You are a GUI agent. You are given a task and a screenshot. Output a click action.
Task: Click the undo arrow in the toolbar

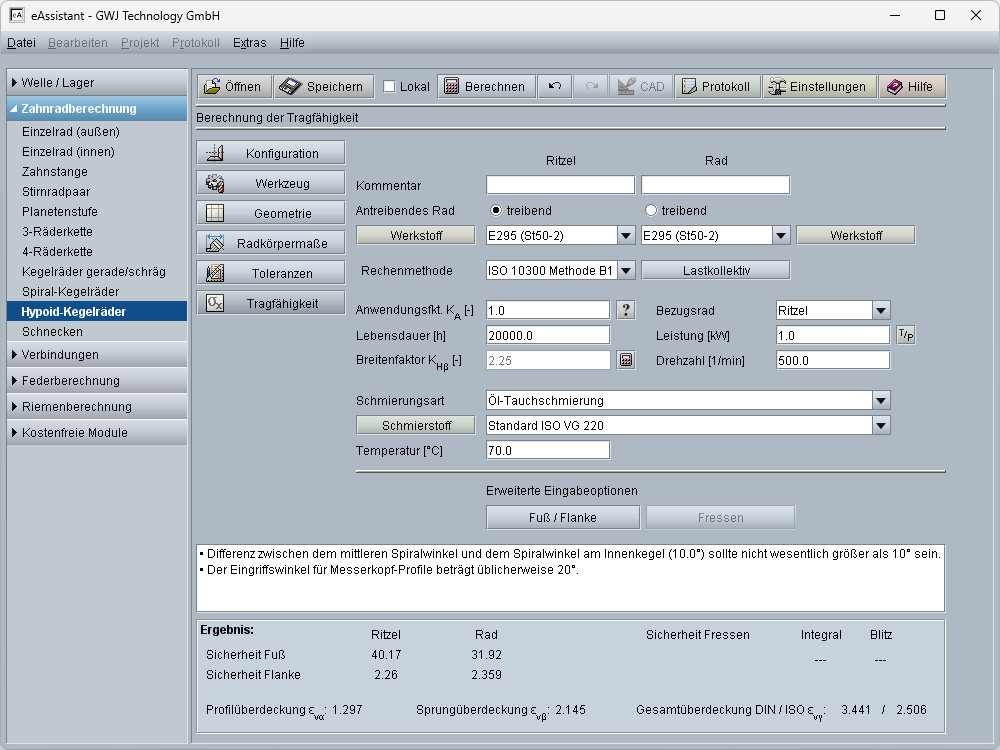pos(555,86)
